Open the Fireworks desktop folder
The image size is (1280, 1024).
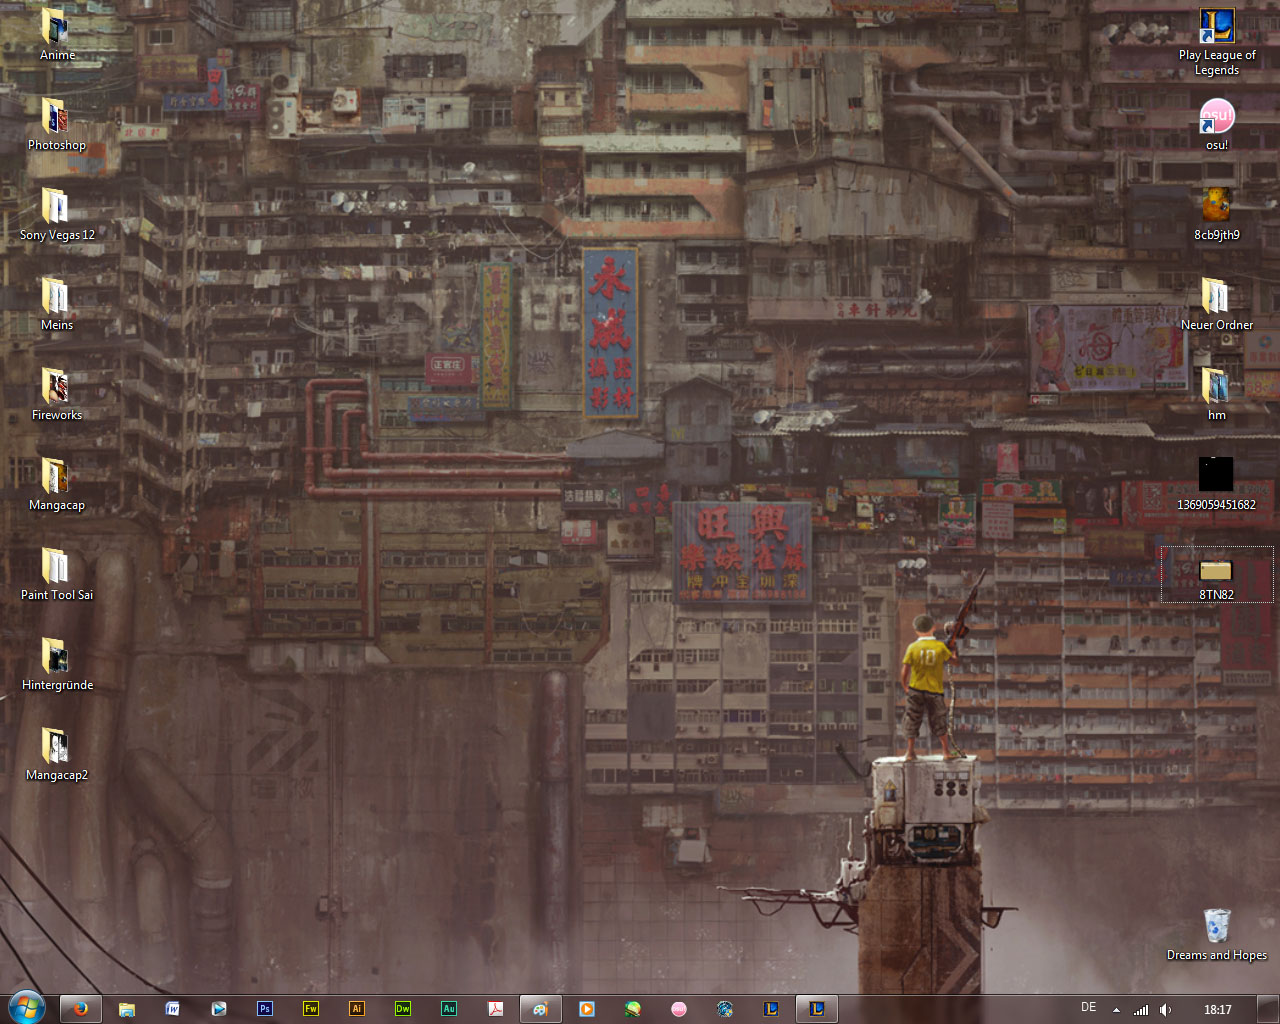coord(56,395)
